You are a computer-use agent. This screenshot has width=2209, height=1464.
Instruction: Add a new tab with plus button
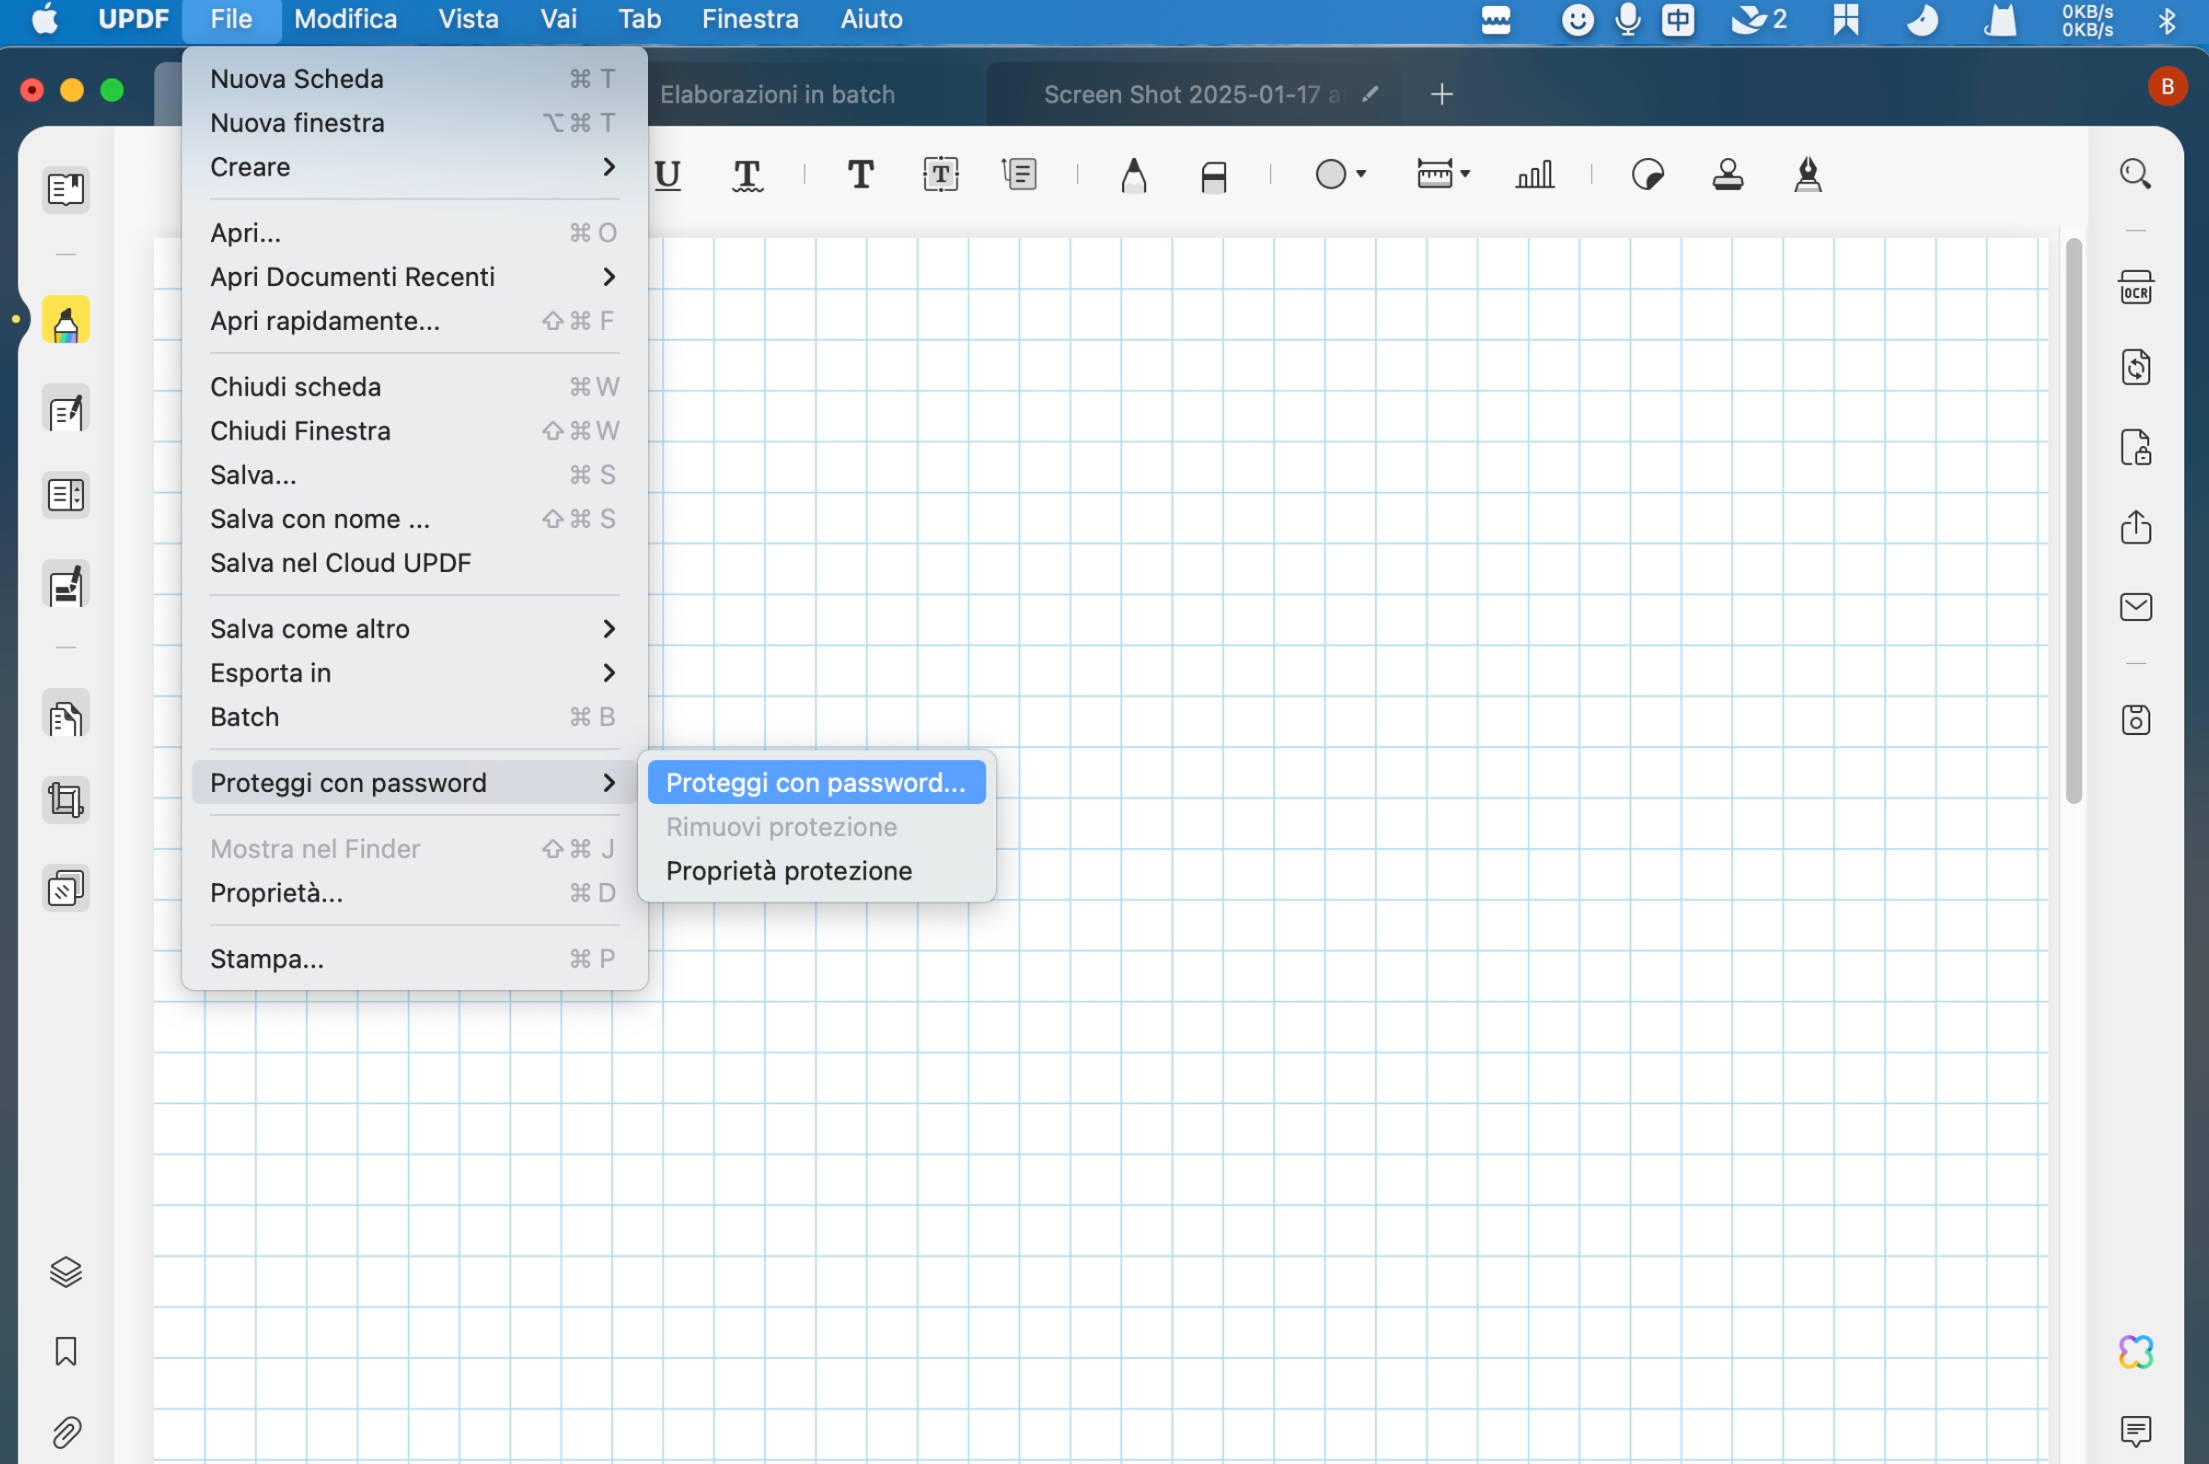coord(1441,94)
